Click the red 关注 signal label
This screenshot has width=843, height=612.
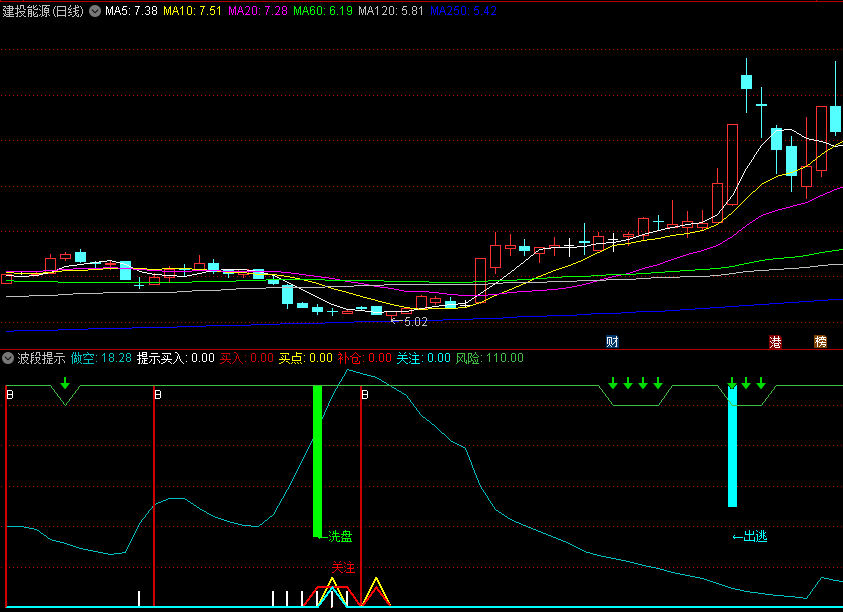tap(343, 567)
